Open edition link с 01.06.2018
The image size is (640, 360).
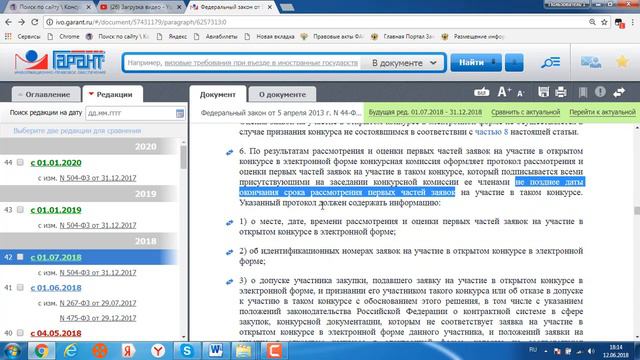[56, 288]
